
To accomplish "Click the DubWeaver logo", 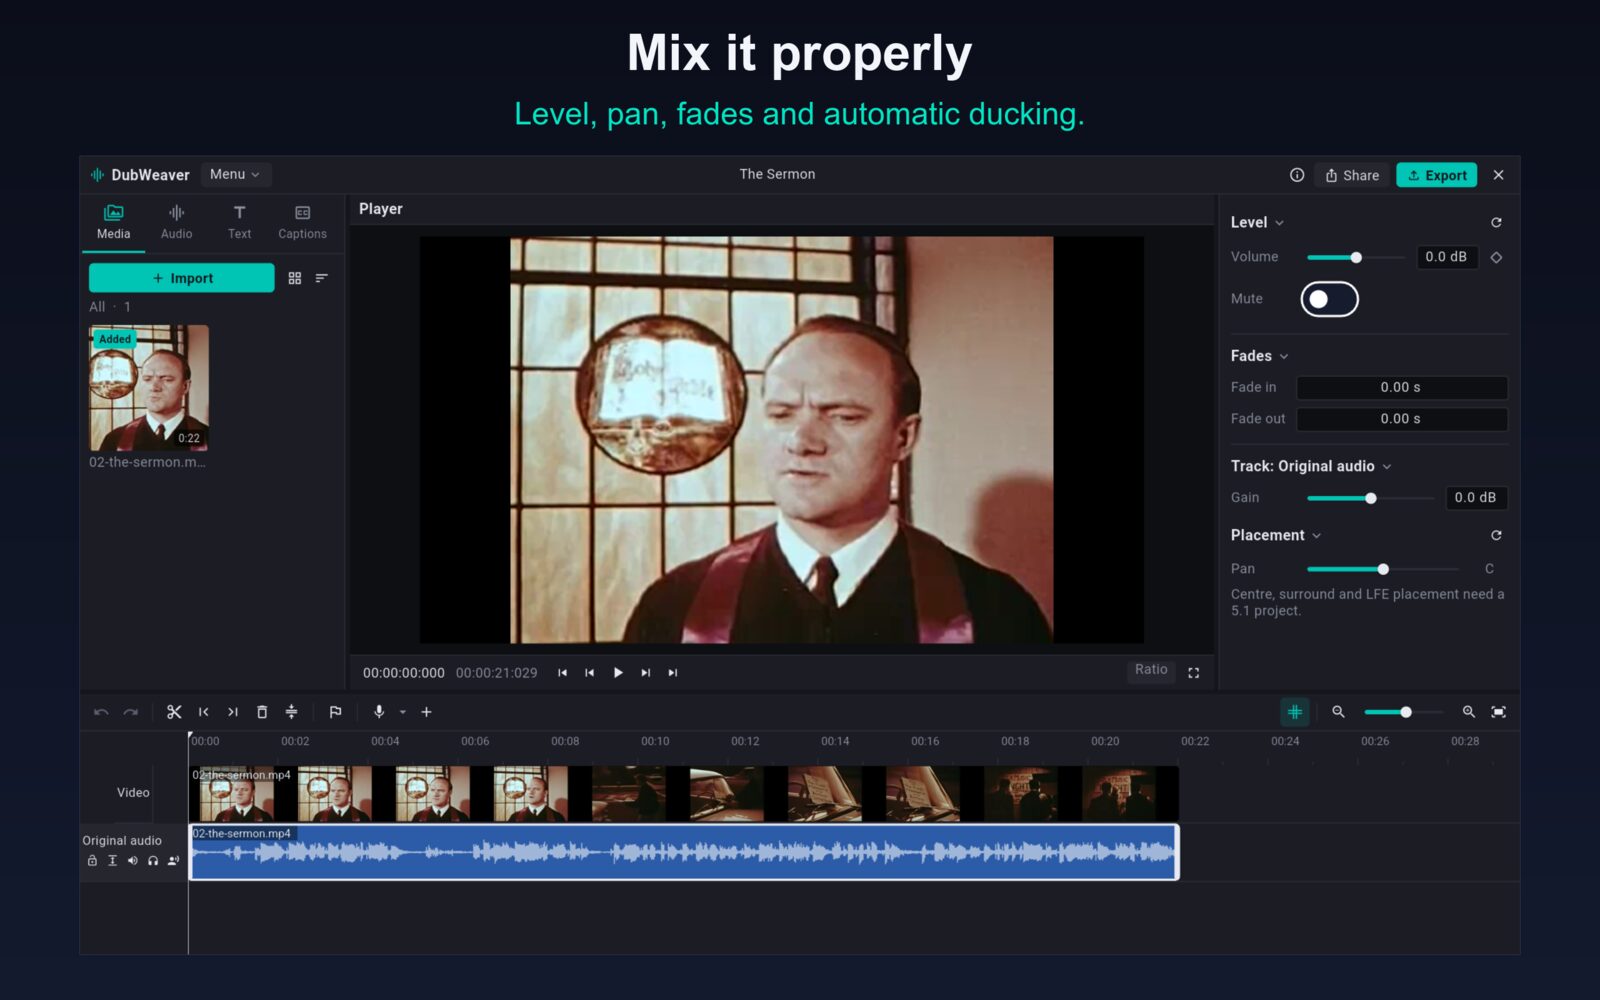I will pyautogui.click(x=139, y=175).
